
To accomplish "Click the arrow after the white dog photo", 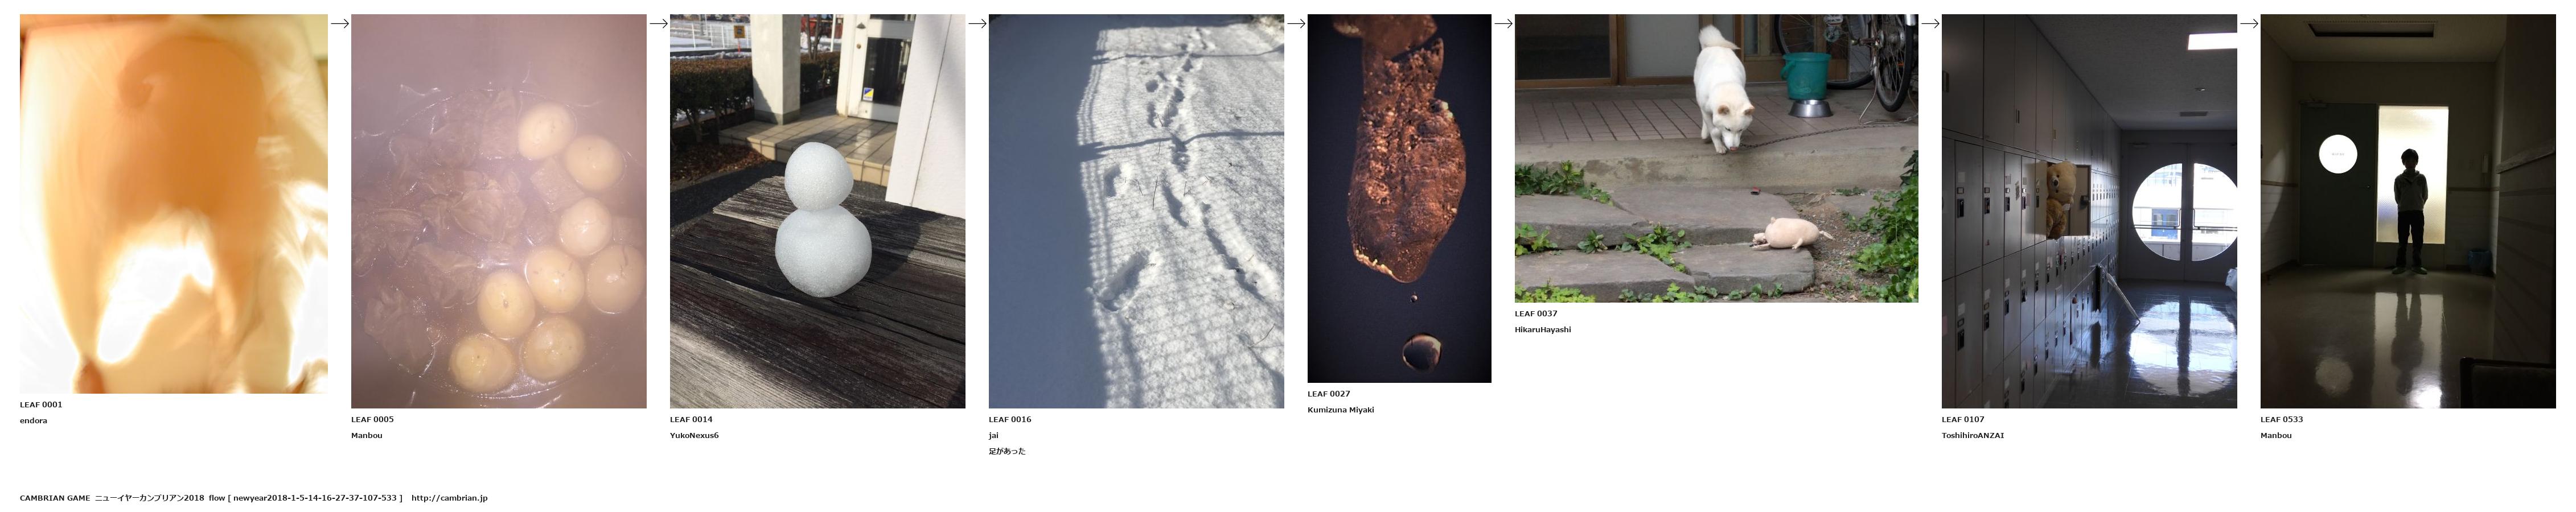I will [1930, 24].
